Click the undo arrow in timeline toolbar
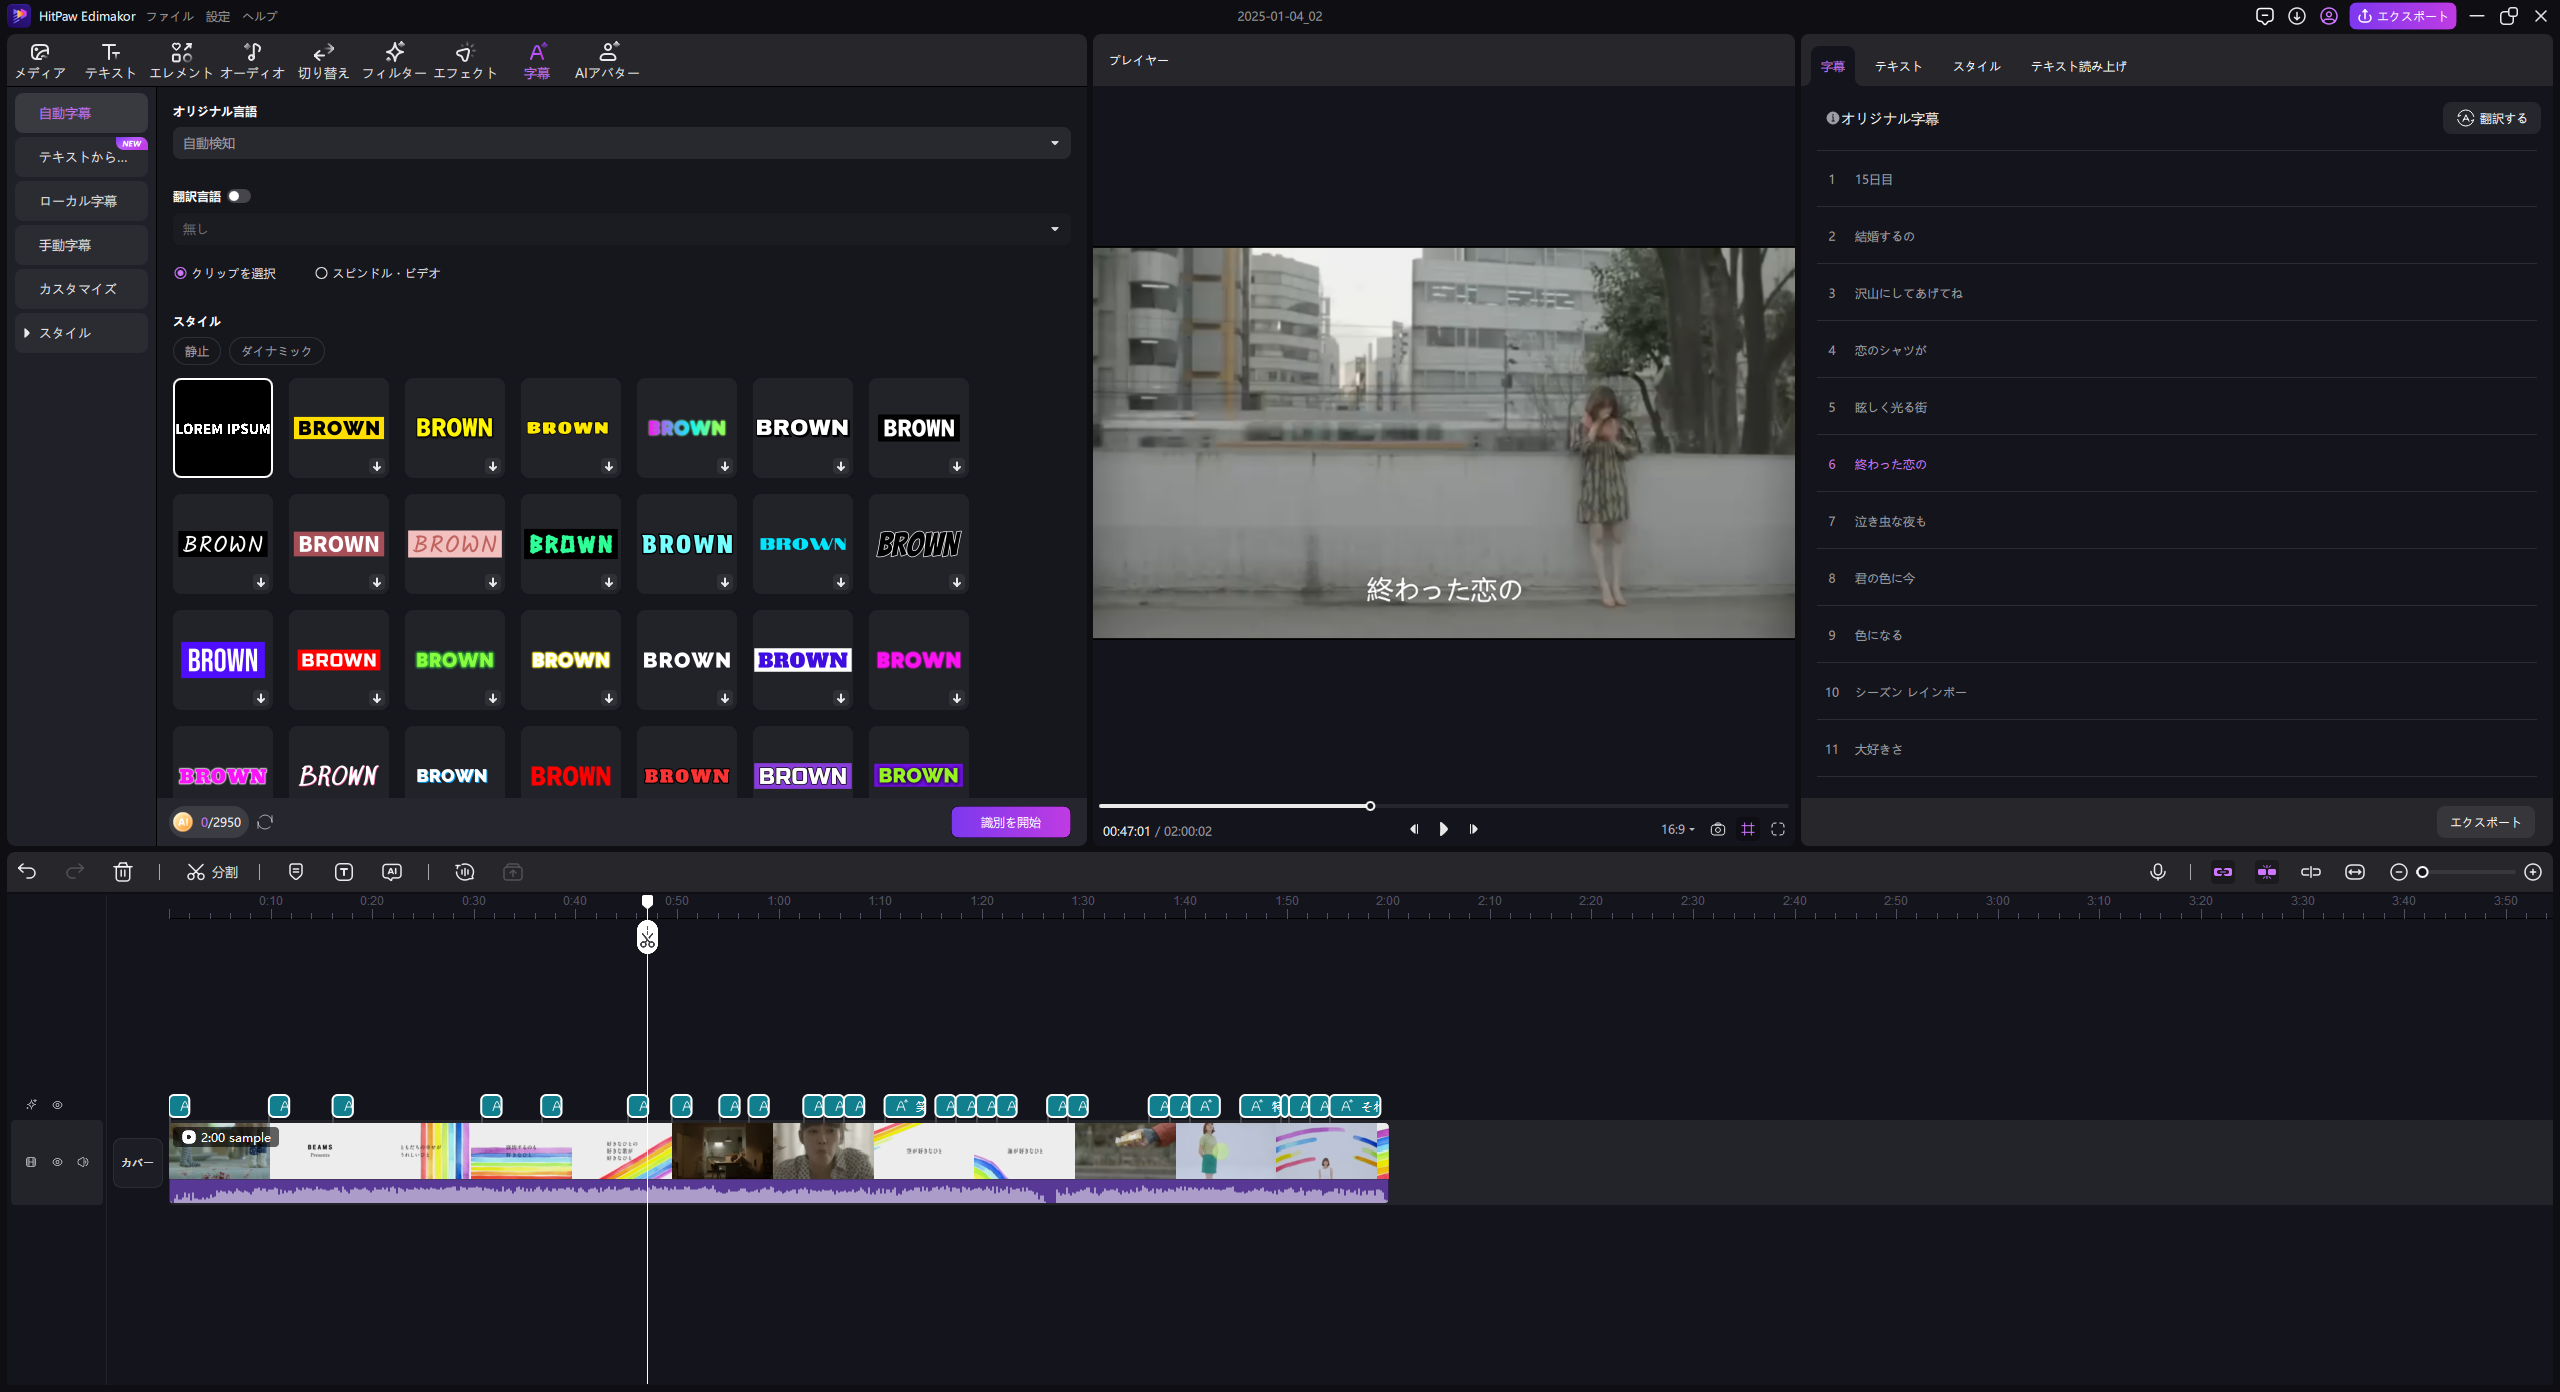Image resolution: width=2560 pixels, height=1392 pixels. point(27,872)
